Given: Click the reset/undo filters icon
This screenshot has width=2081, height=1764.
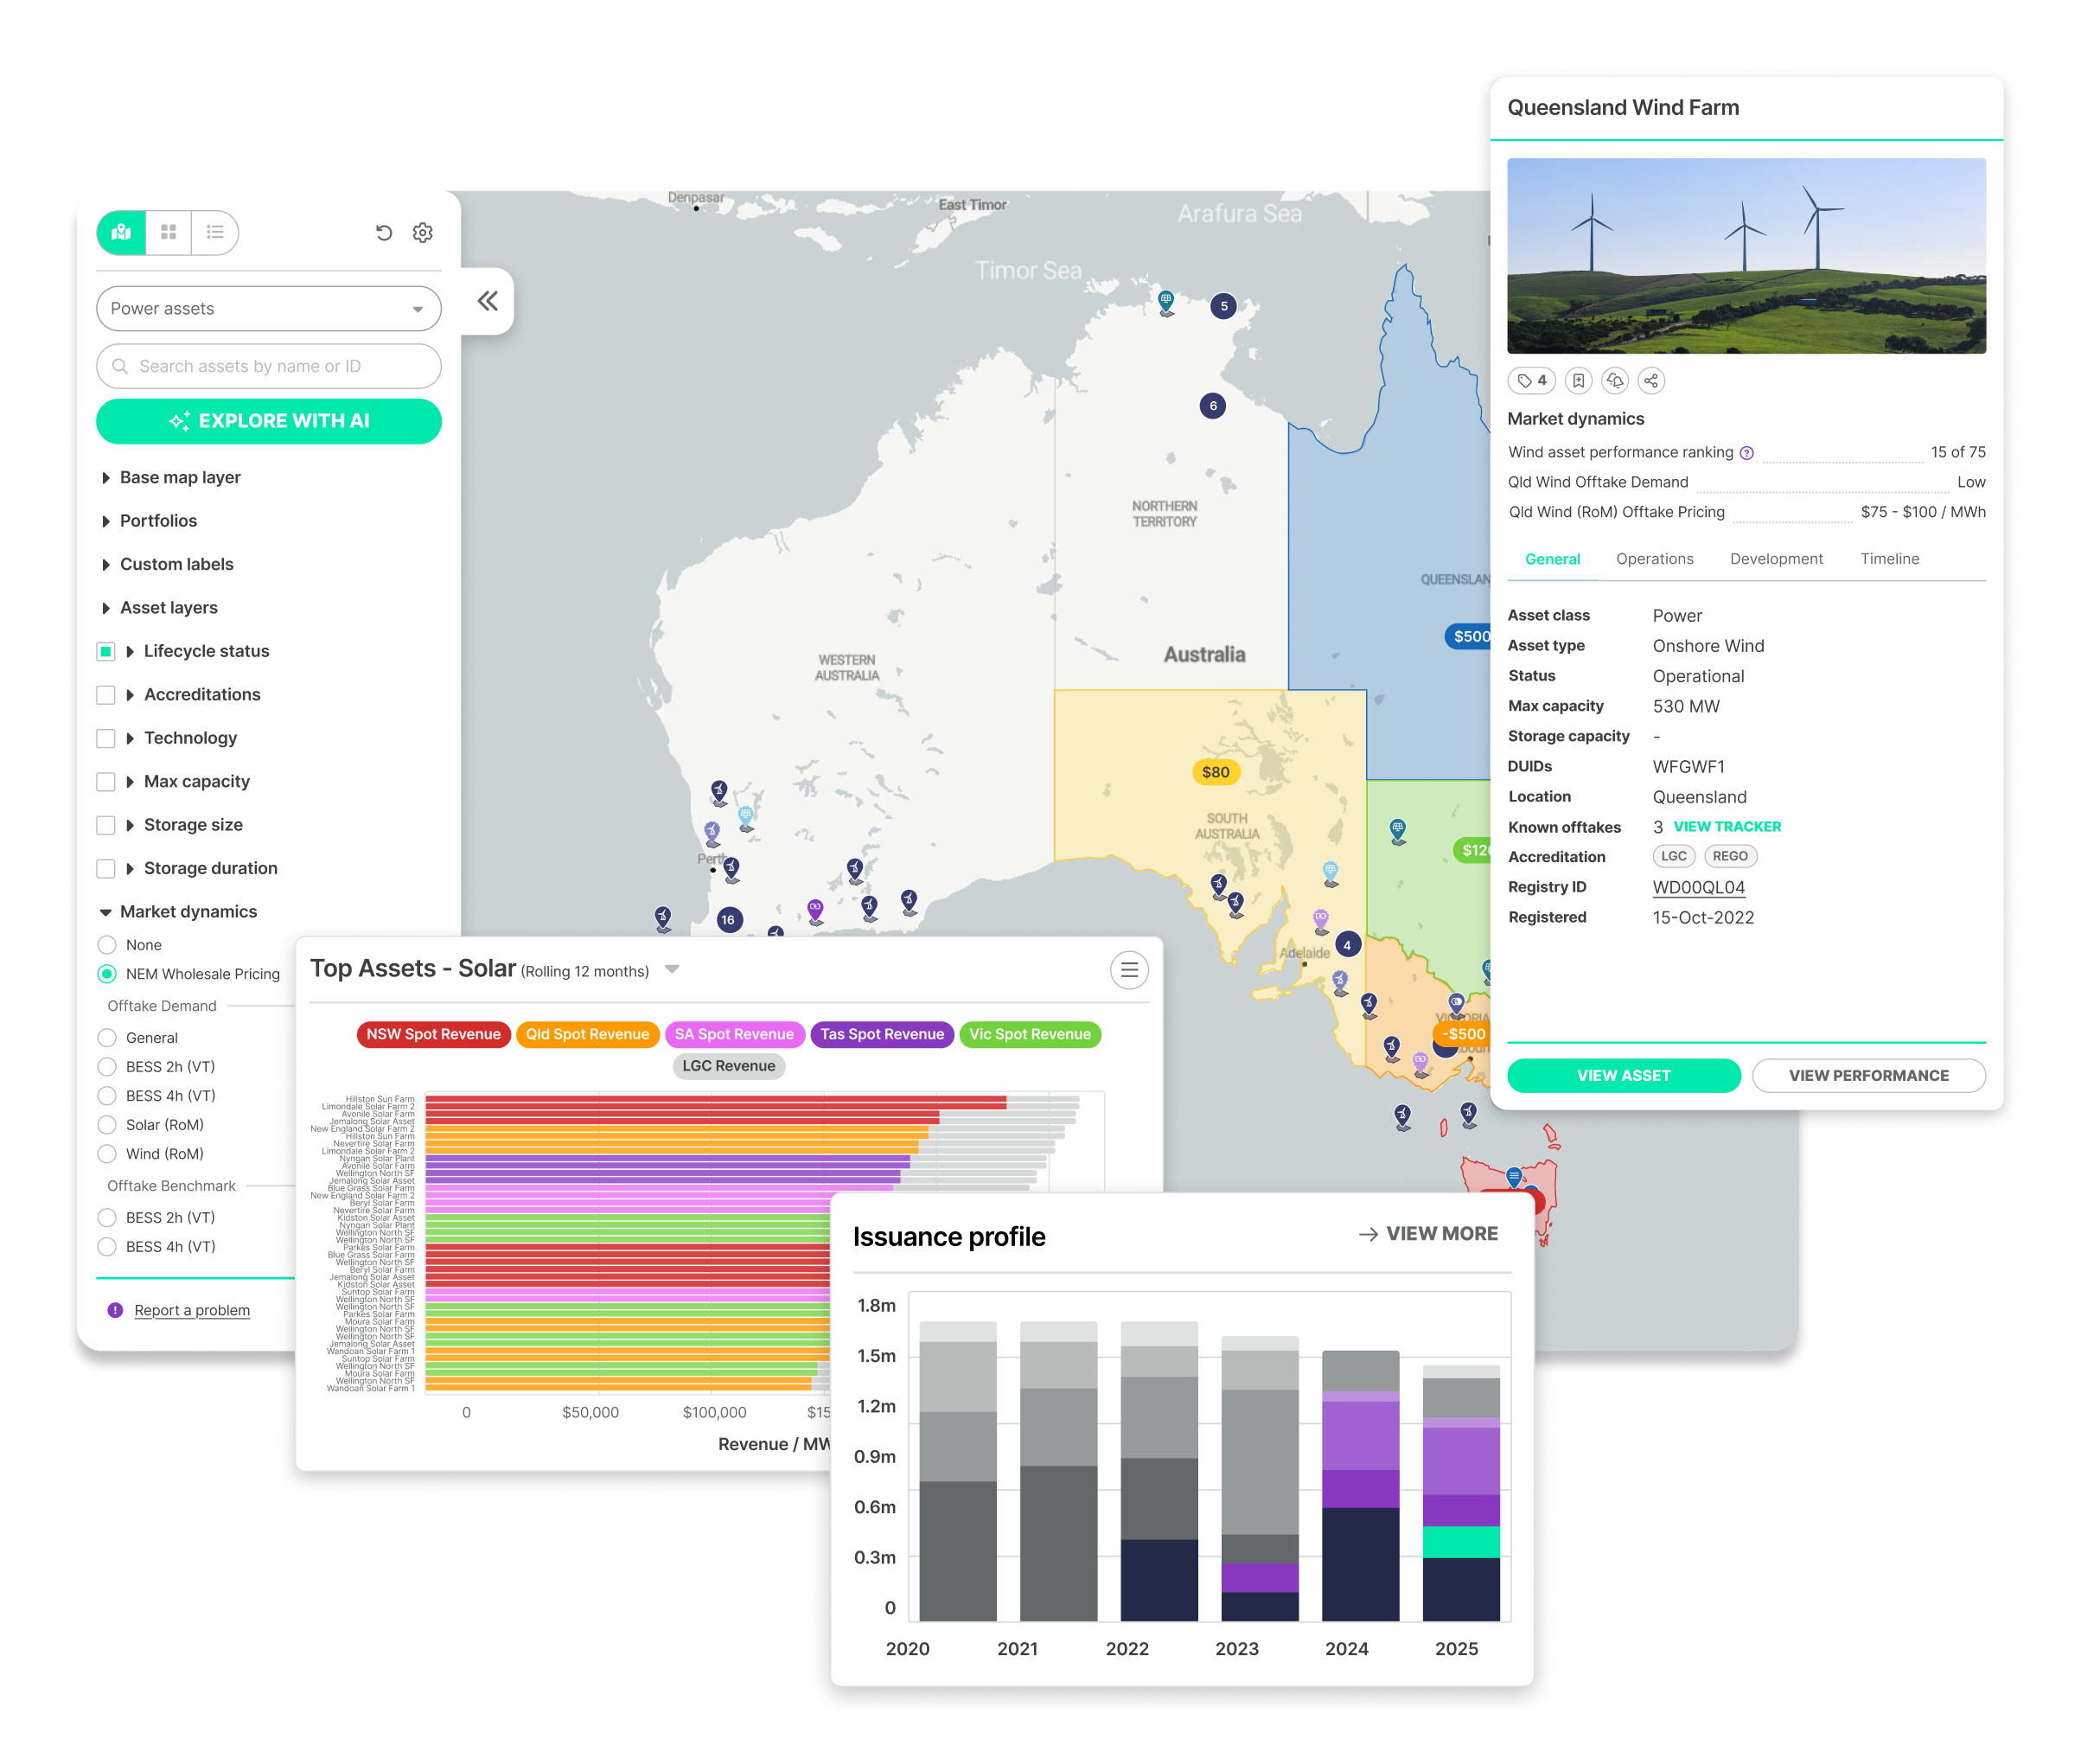Looking at the screenshot, I should point(384,233).
